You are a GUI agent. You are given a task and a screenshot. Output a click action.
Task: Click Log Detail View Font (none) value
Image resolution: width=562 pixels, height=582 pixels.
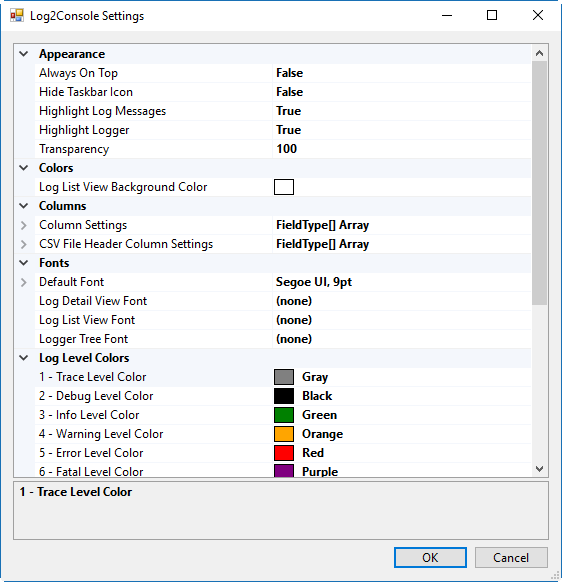click(294, 301)
